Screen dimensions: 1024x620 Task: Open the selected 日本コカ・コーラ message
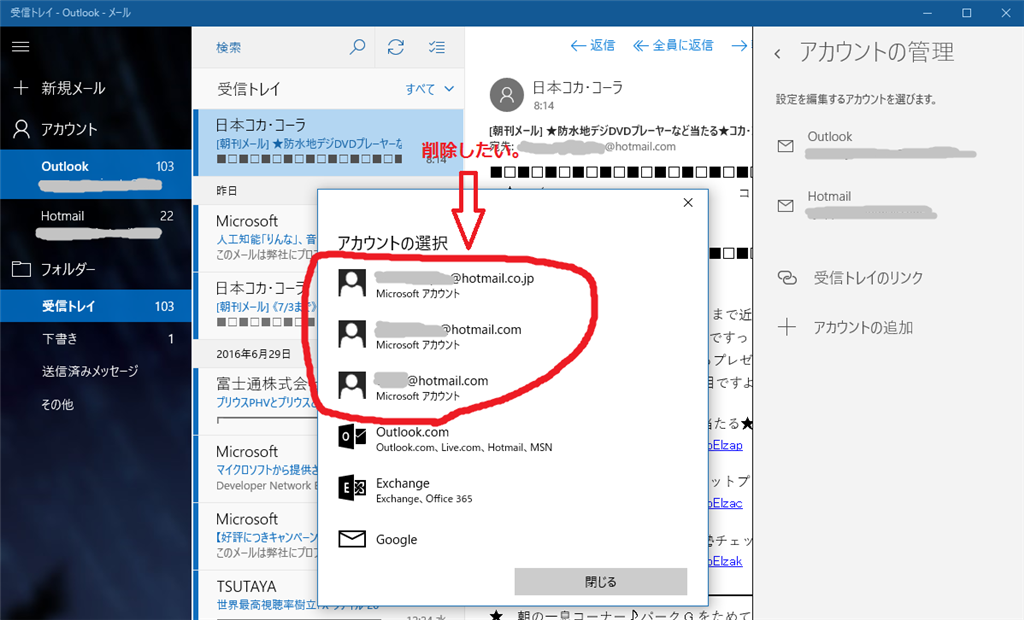[x=328, y=142]
